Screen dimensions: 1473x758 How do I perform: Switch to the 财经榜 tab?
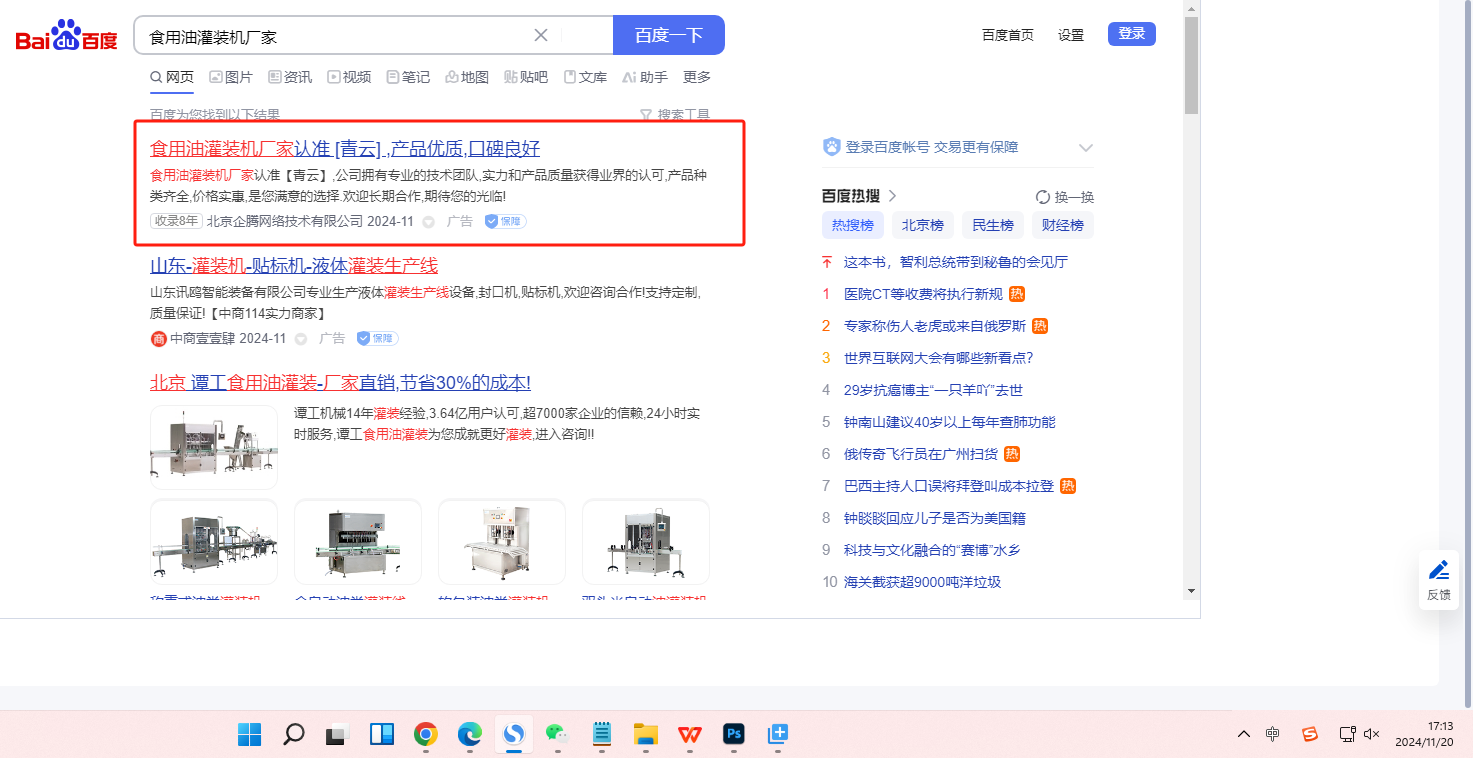click(1063, 225)
